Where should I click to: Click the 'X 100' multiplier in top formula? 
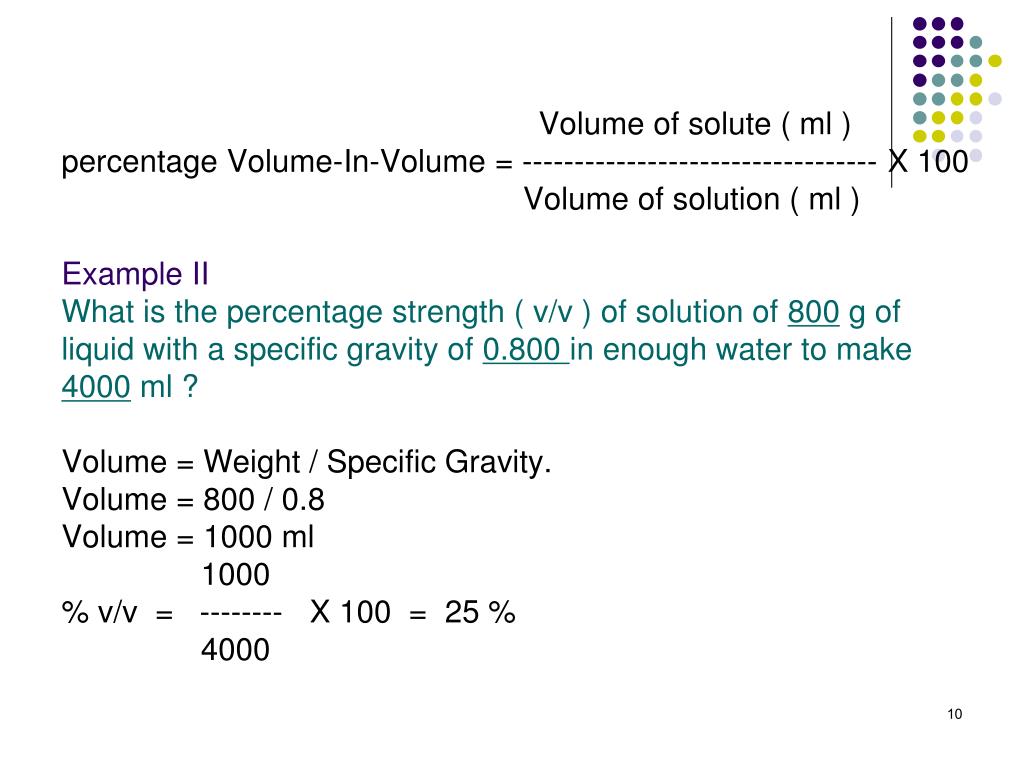coord(929,161)
